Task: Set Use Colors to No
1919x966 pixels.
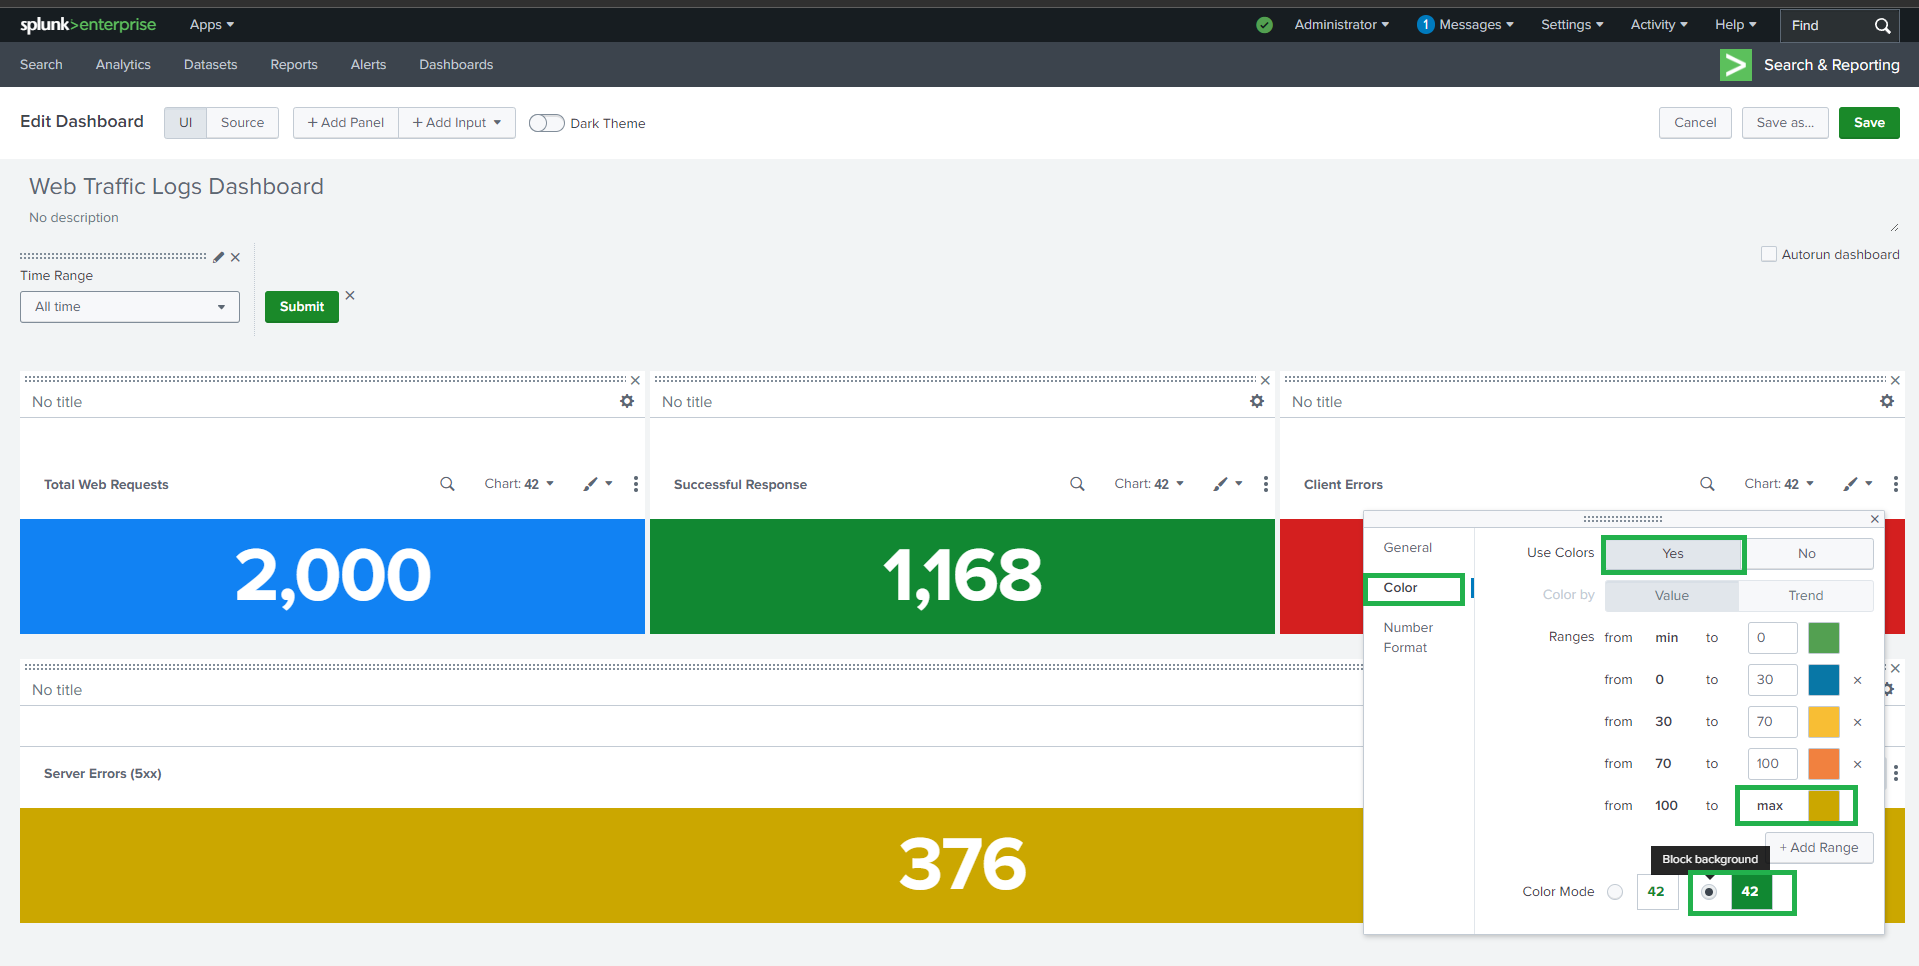Action: pos(1807,554)
